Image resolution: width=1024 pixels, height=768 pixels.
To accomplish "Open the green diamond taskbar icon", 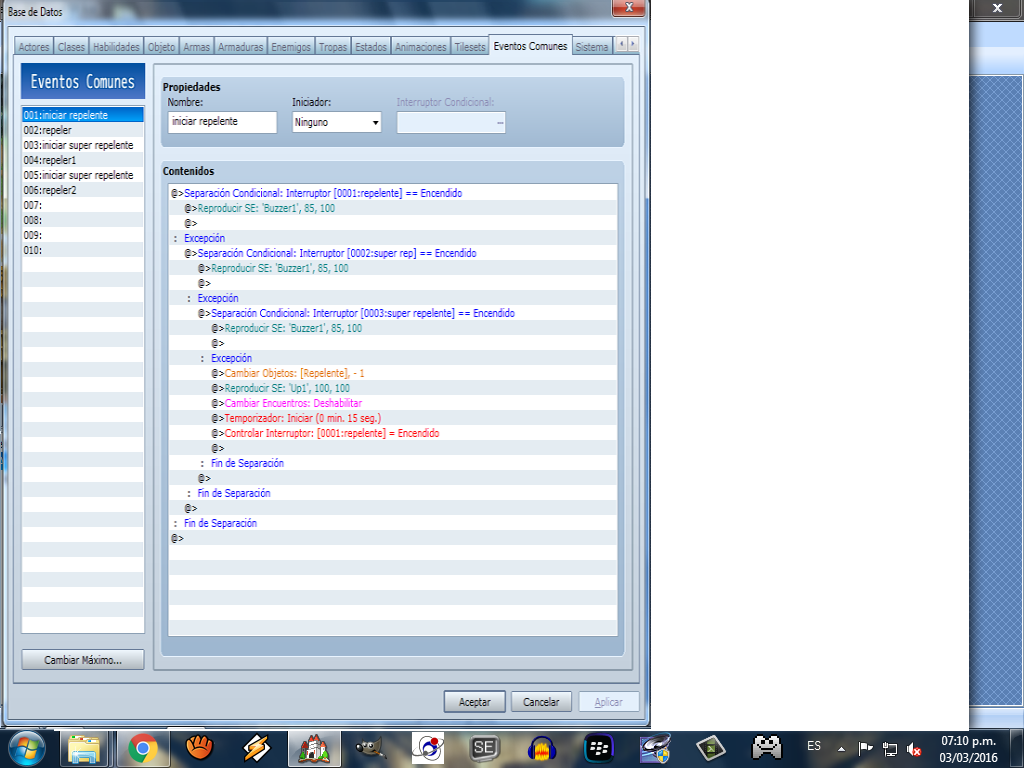I will click(711, 749).
